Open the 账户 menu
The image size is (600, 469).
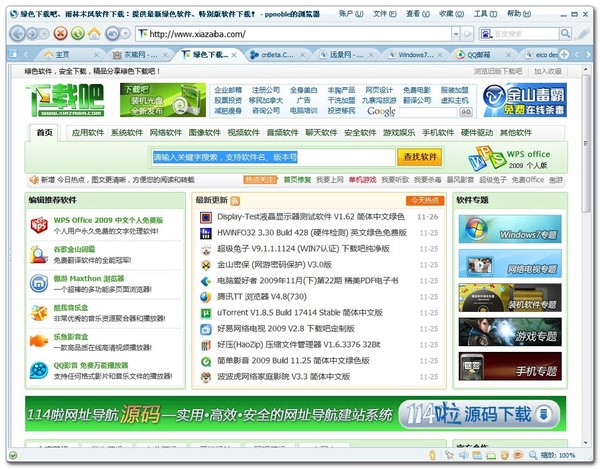(x=351, y=14)
